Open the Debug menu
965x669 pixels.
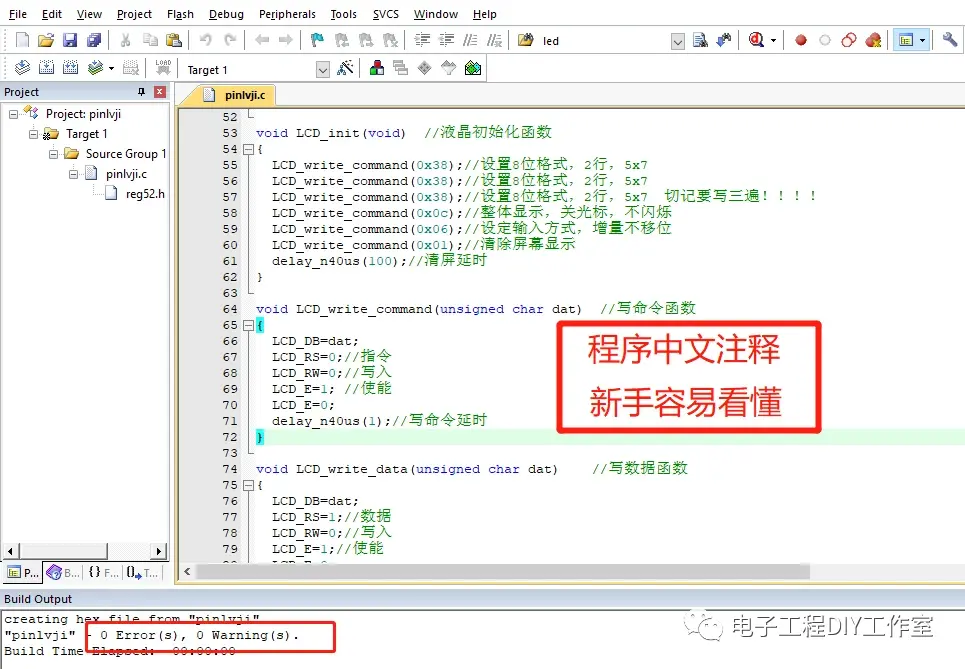tap(226, 14)
